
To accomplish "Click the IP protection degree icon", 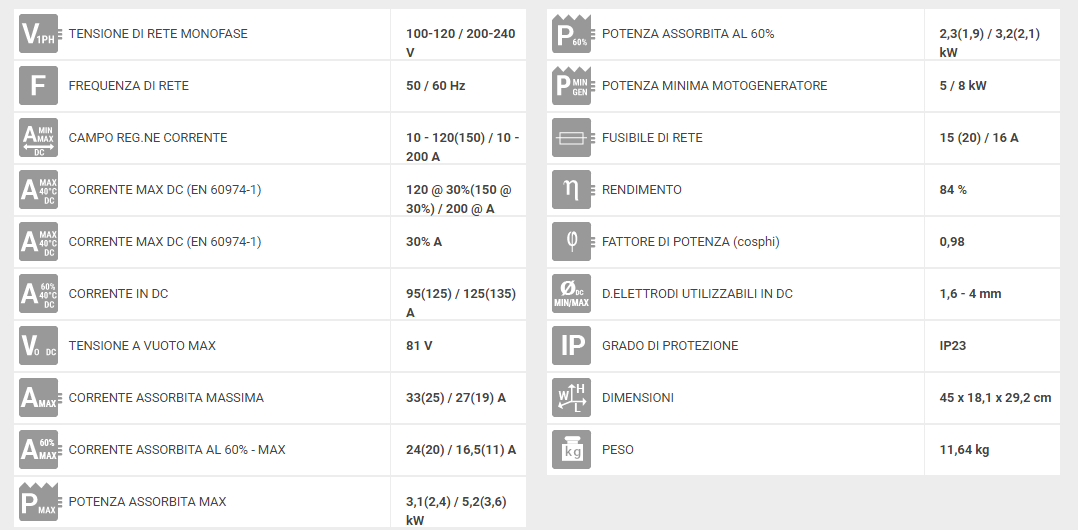I will point(571,346).
